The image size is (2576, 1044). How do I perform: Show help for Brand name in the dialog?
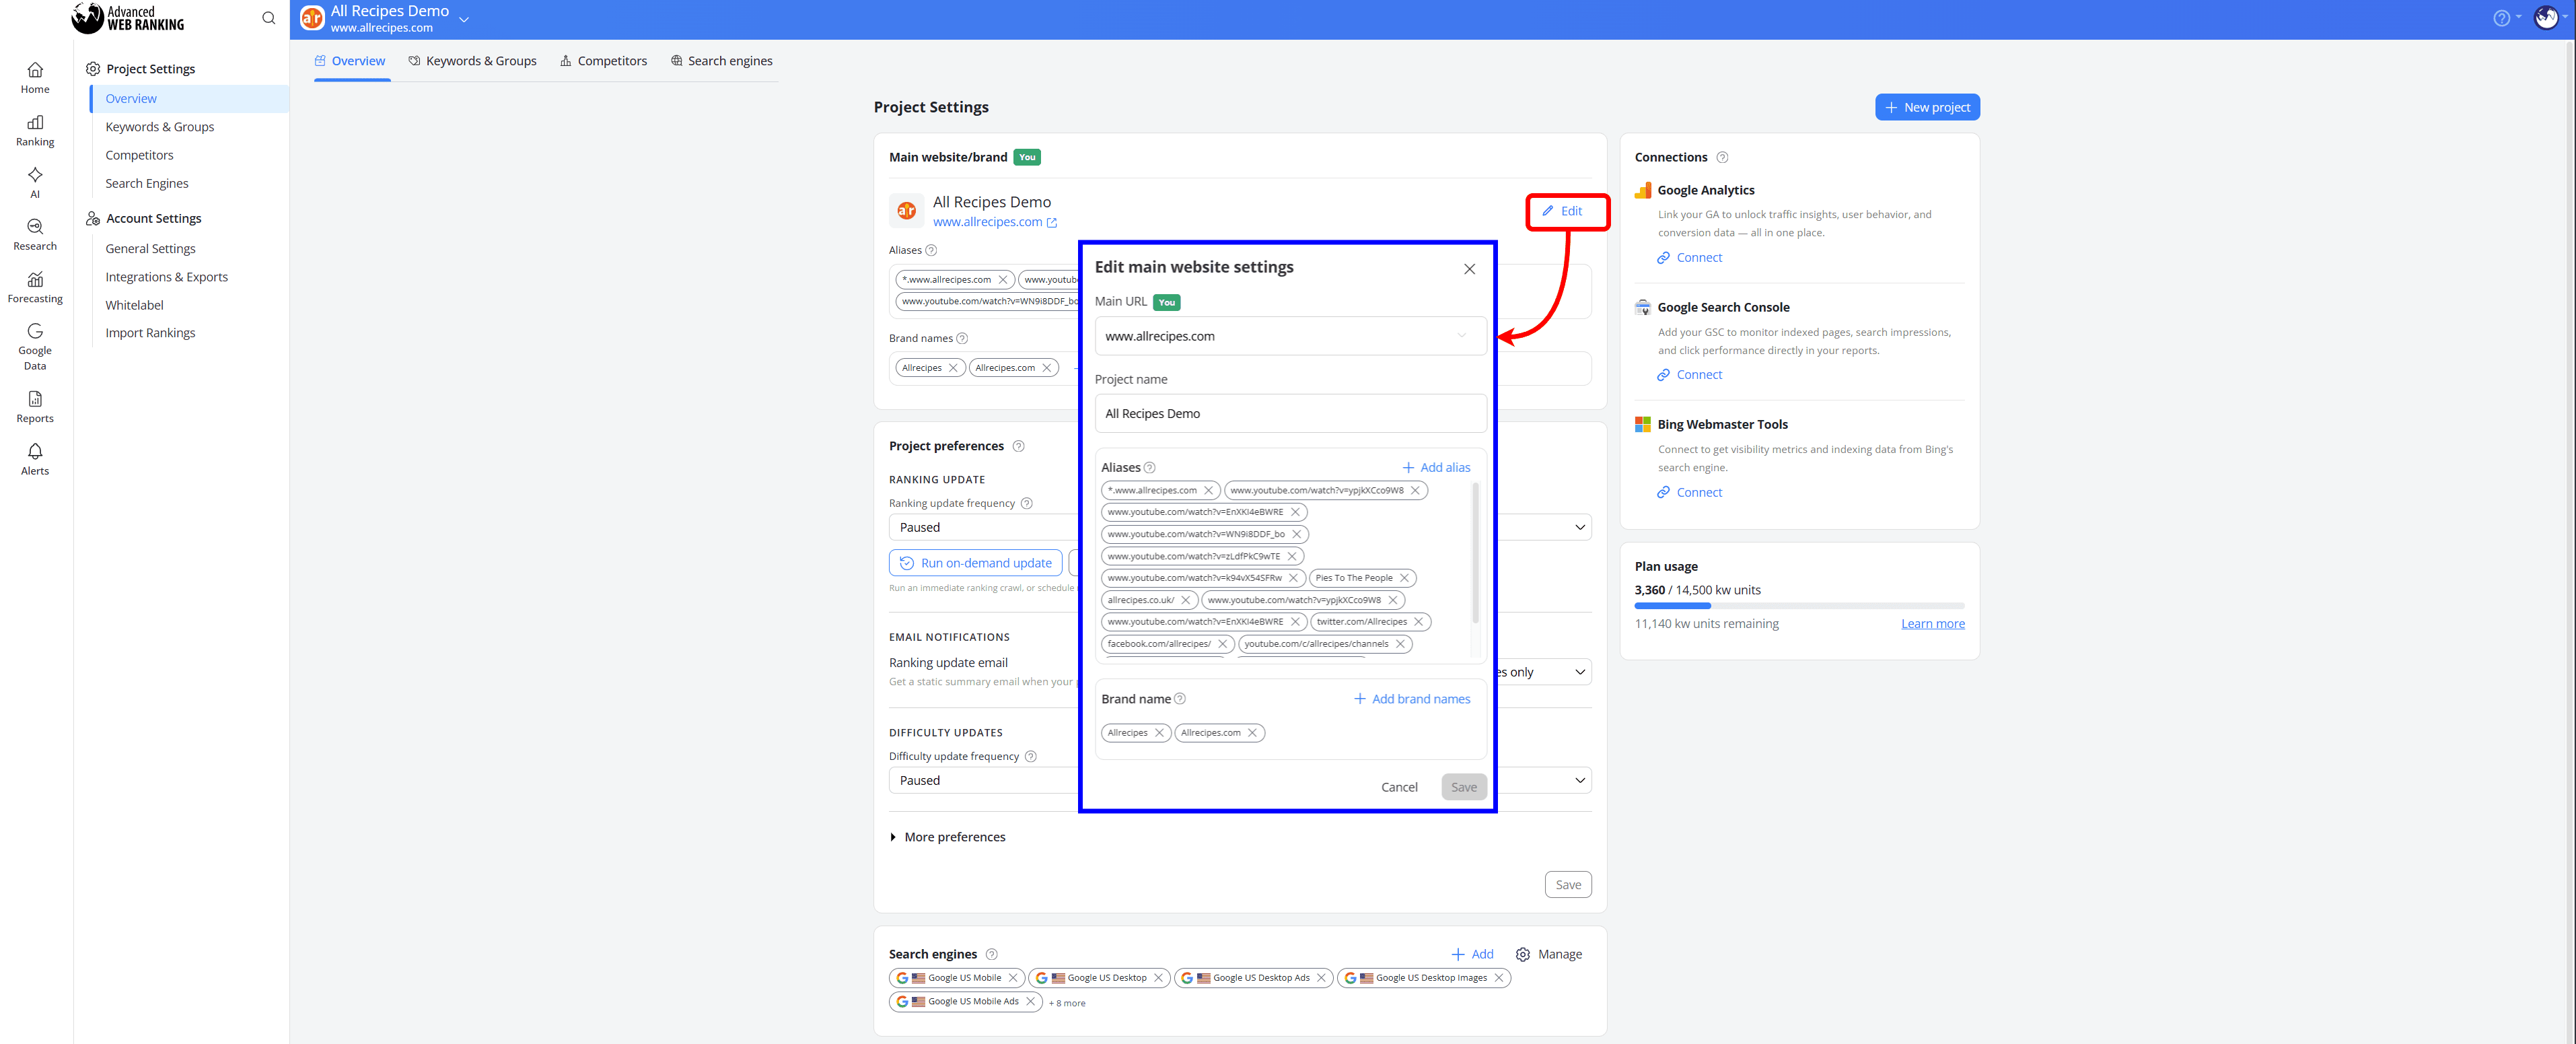click(1180, 699)
